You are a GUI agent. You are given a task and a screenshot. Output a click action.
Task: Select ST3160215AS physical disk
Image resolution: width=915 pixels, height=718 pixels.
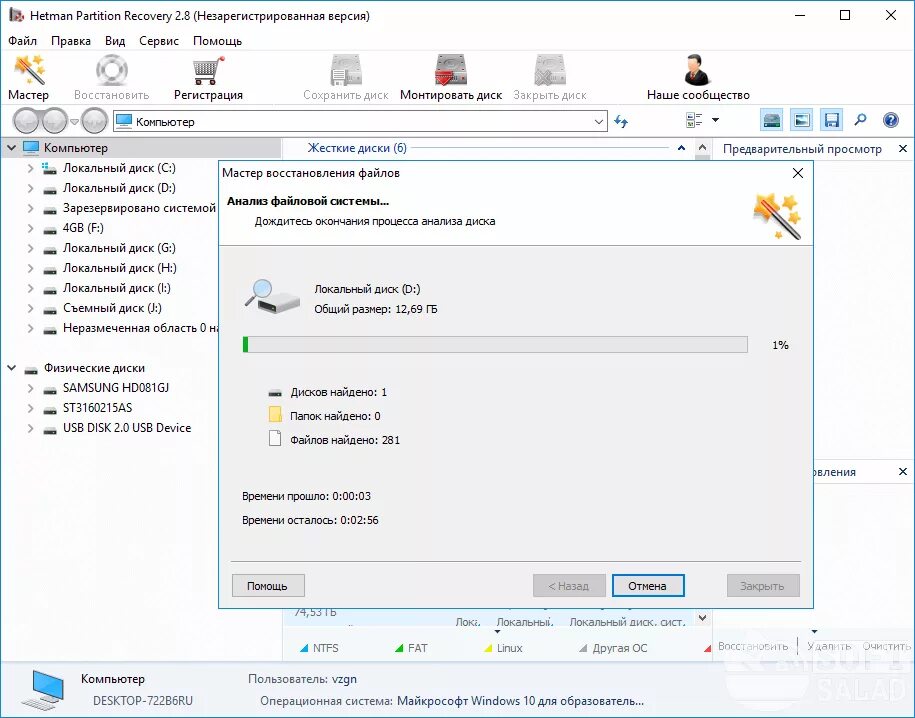97,407
